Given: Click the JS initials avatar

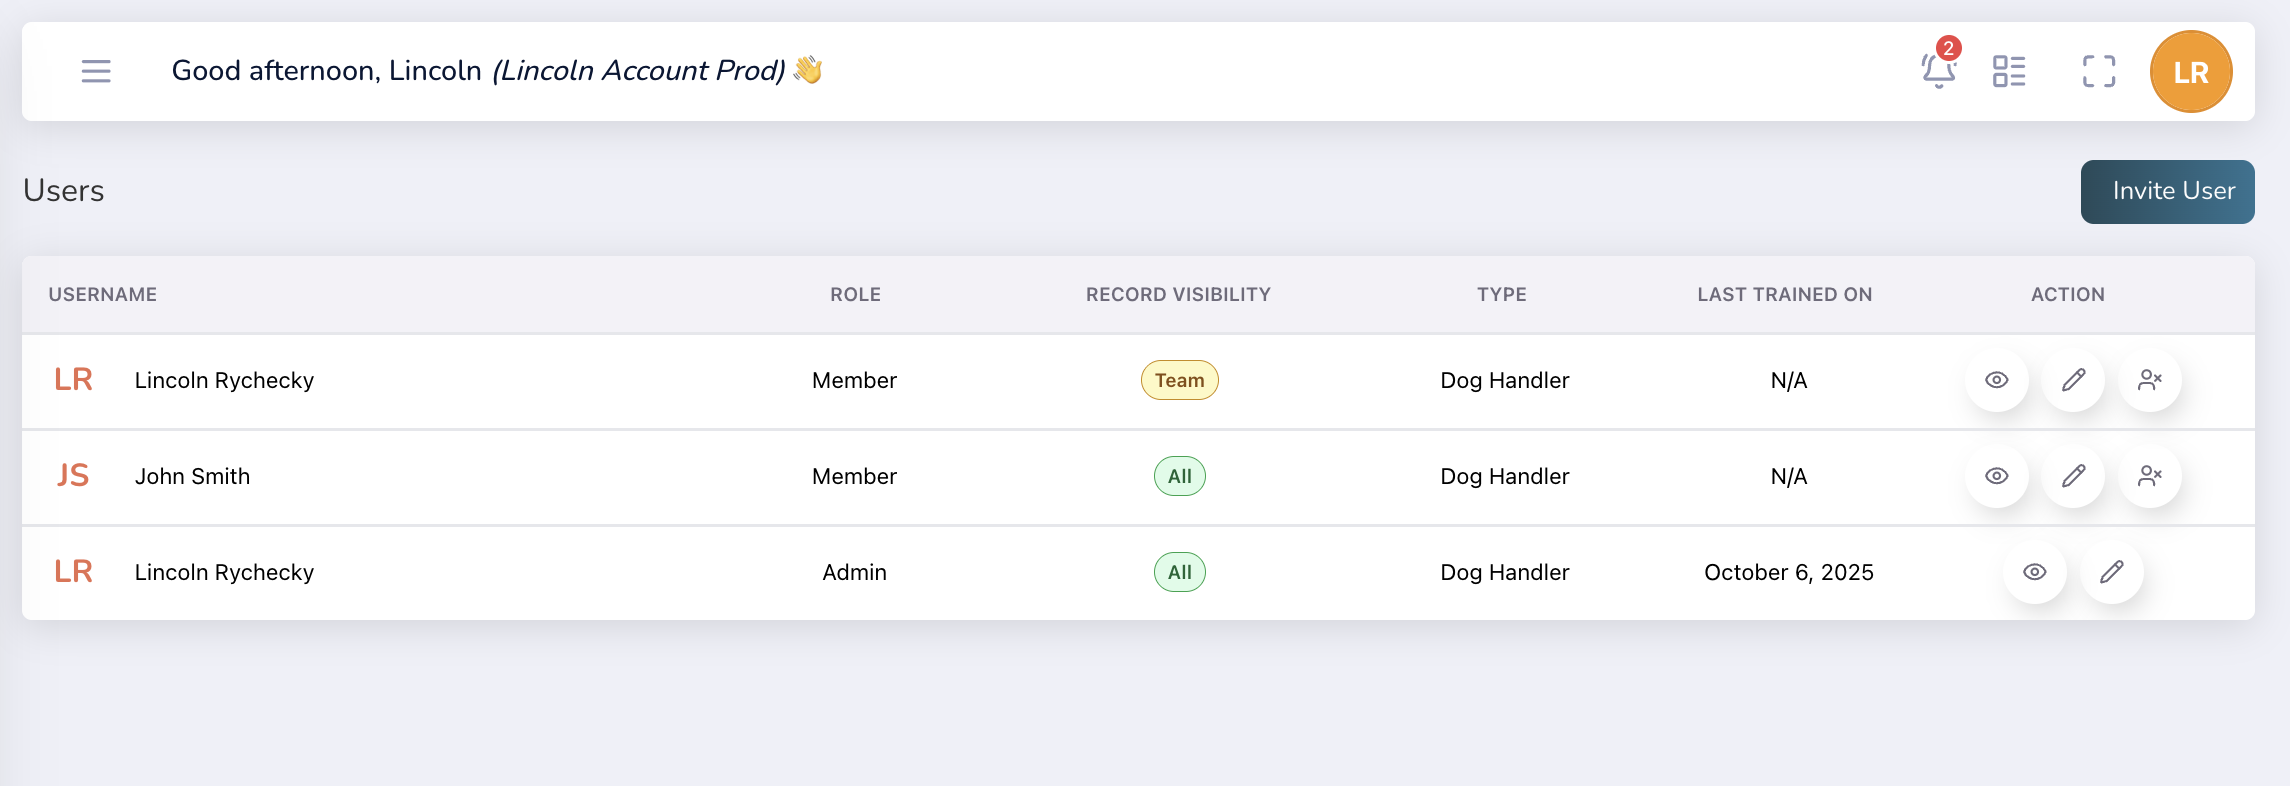Looking at the screenshot, I should pyautogui.click(x=73, y=475).
